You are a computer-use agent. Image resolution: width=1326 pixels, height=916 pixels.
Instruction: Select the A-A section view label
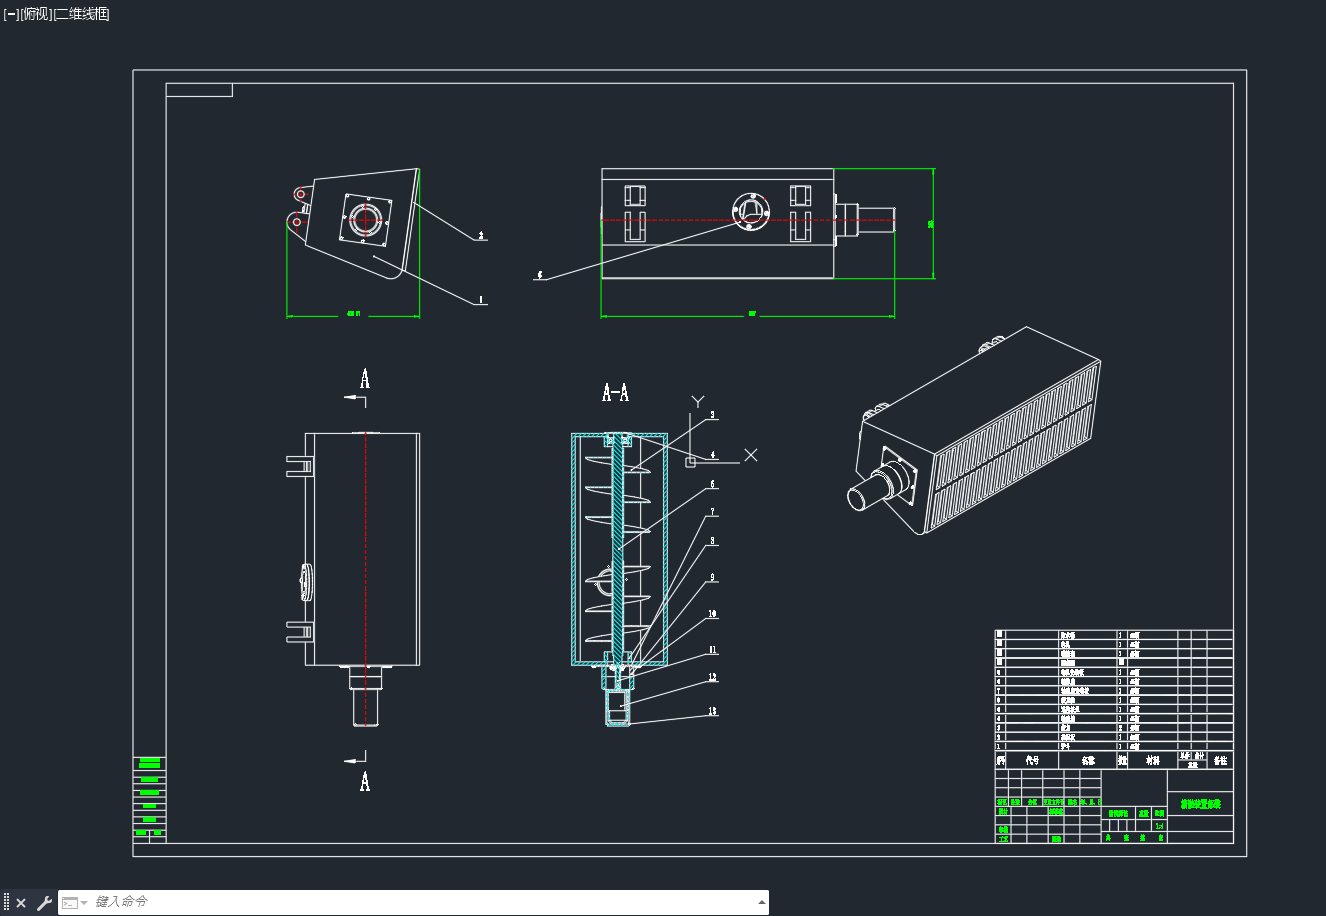click(615, 392)
